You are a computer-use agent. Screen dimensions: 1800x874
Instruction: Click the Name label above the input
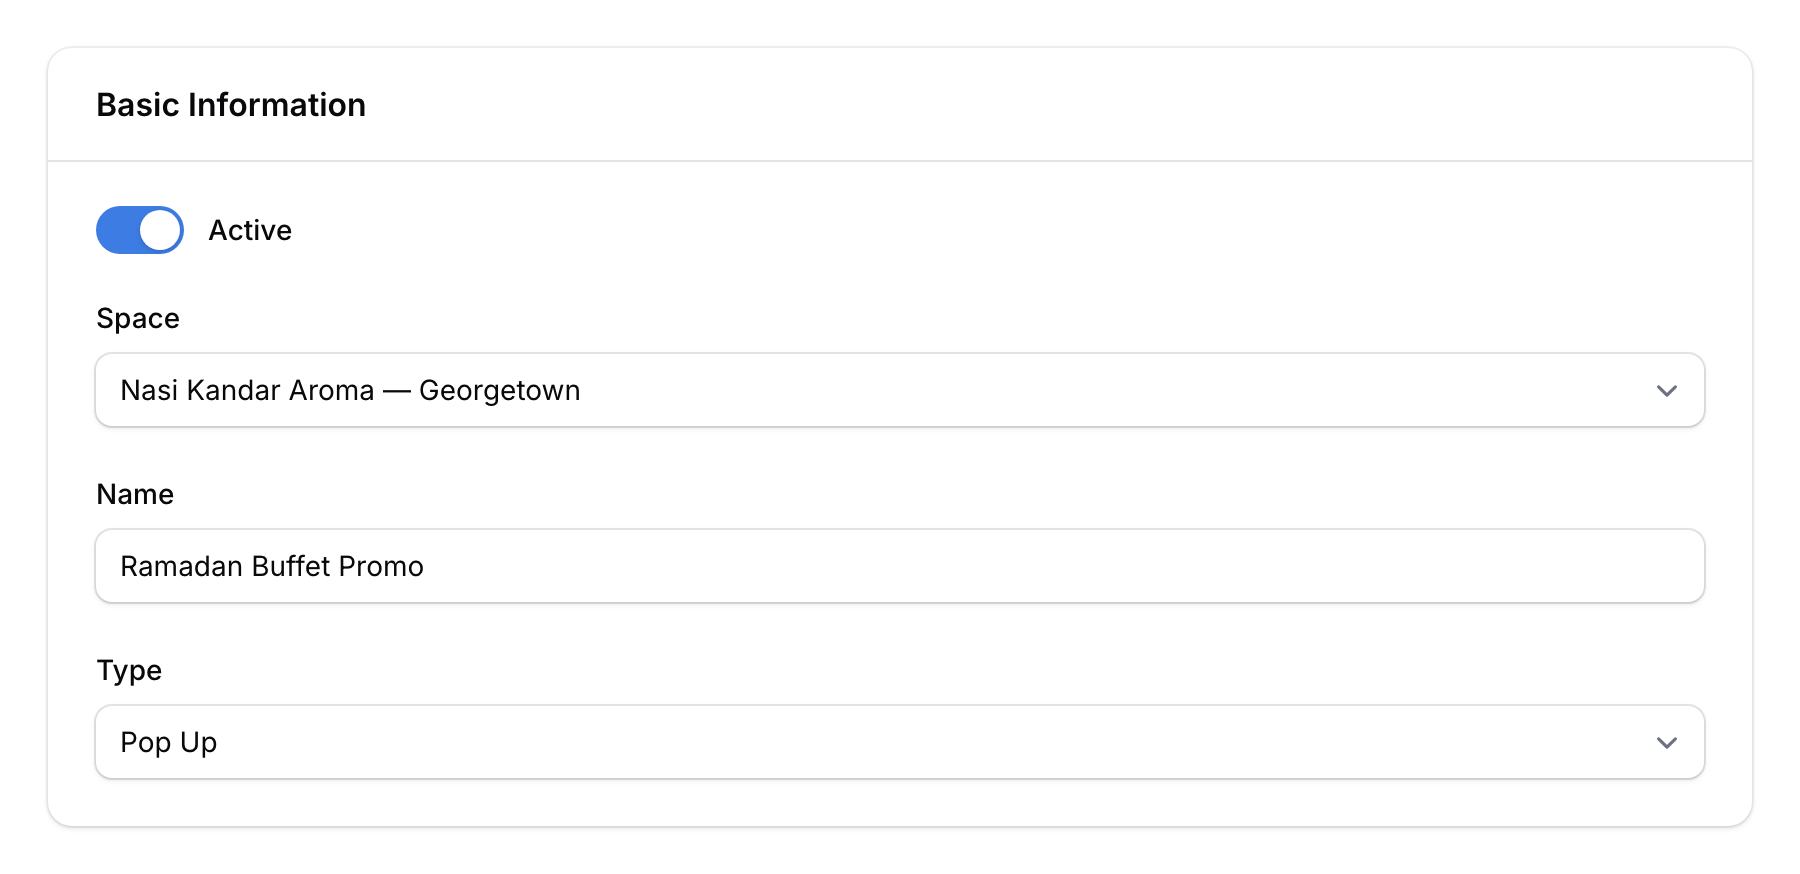click(x=134, y=494)
